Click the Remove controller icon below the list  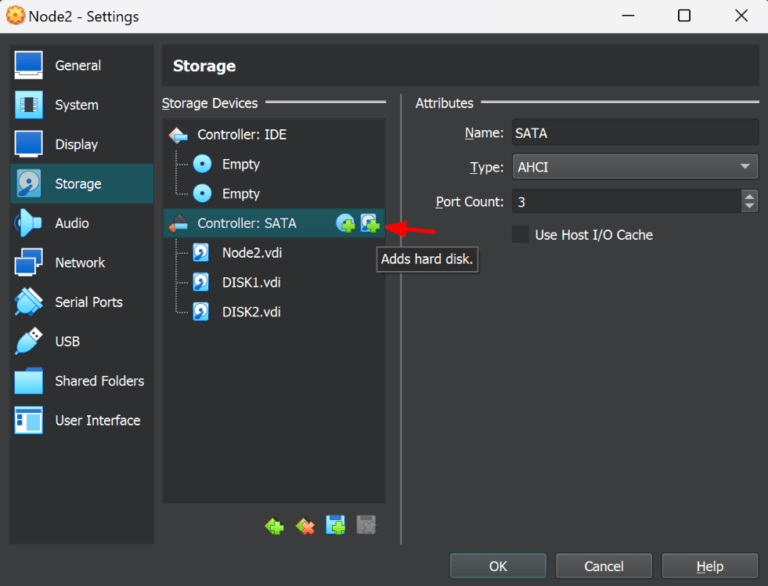pos(305,525)
